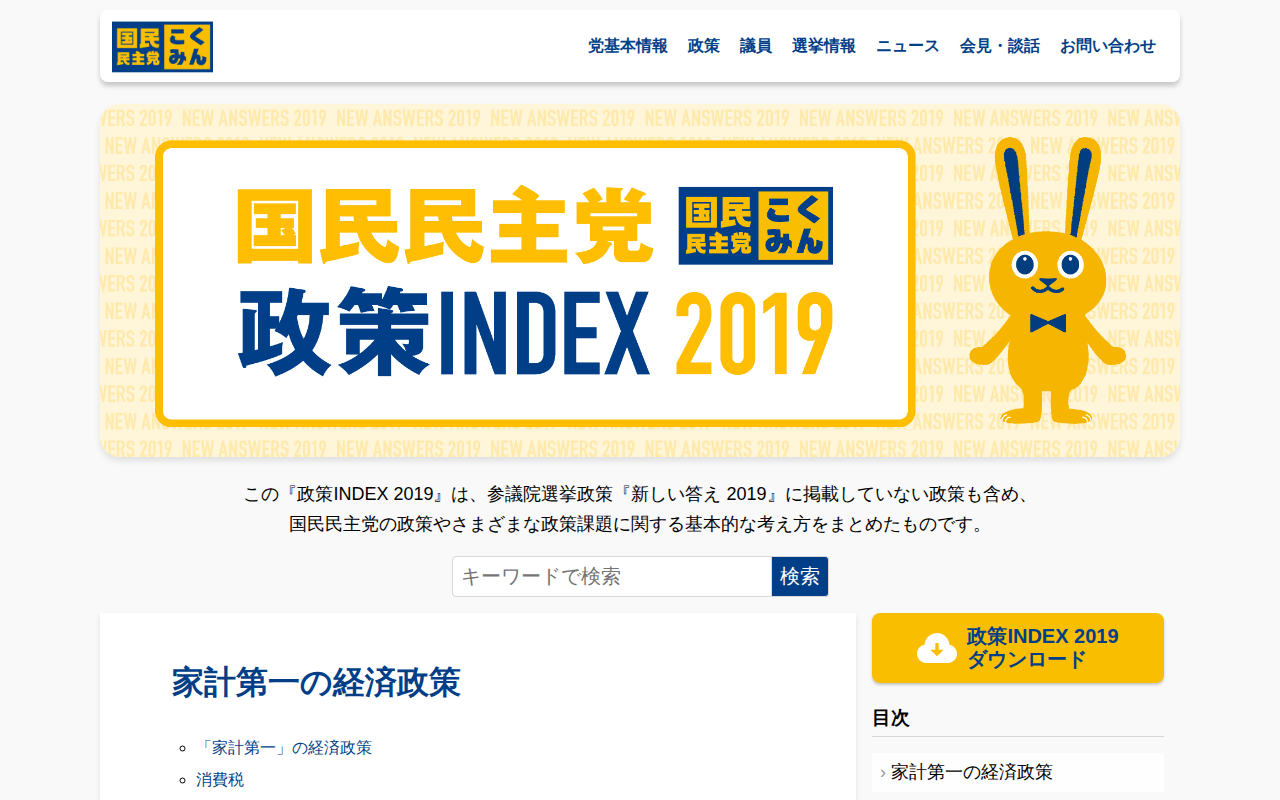
Task: Click the 目次 sidebar heading
Action: (x=891, y=718)
